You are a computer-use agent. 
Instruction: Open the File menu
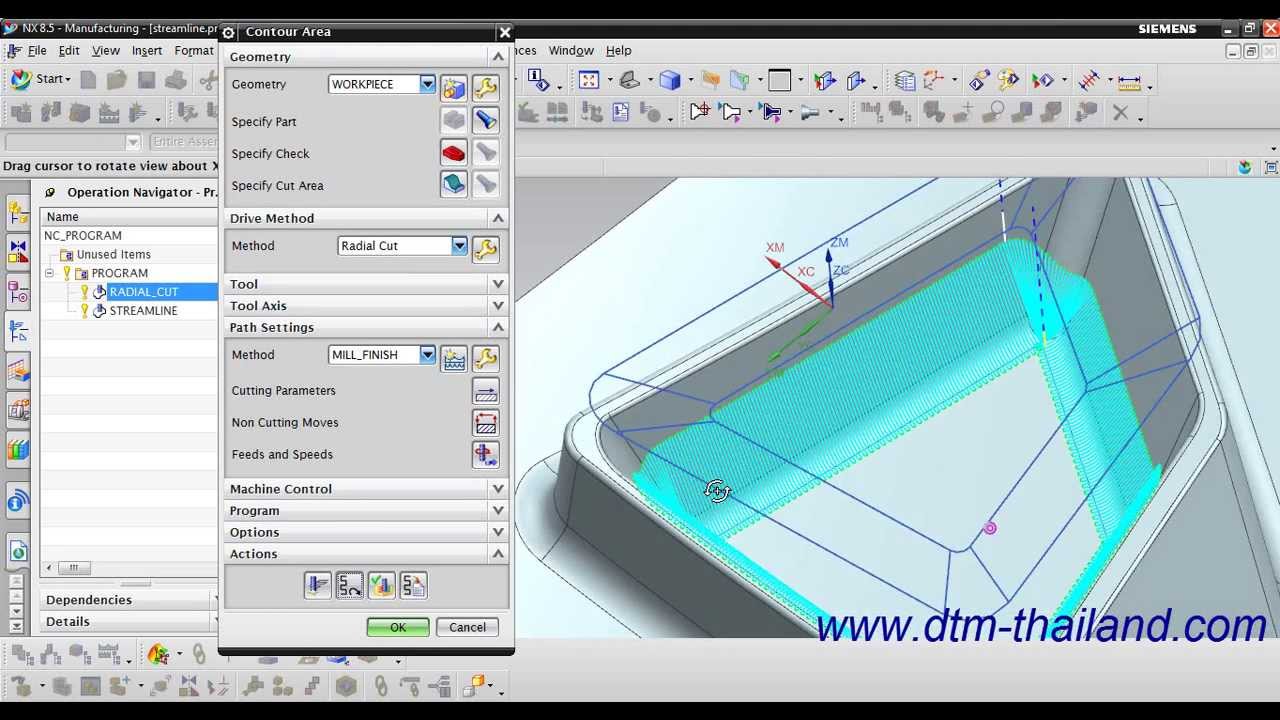point(37,50)
